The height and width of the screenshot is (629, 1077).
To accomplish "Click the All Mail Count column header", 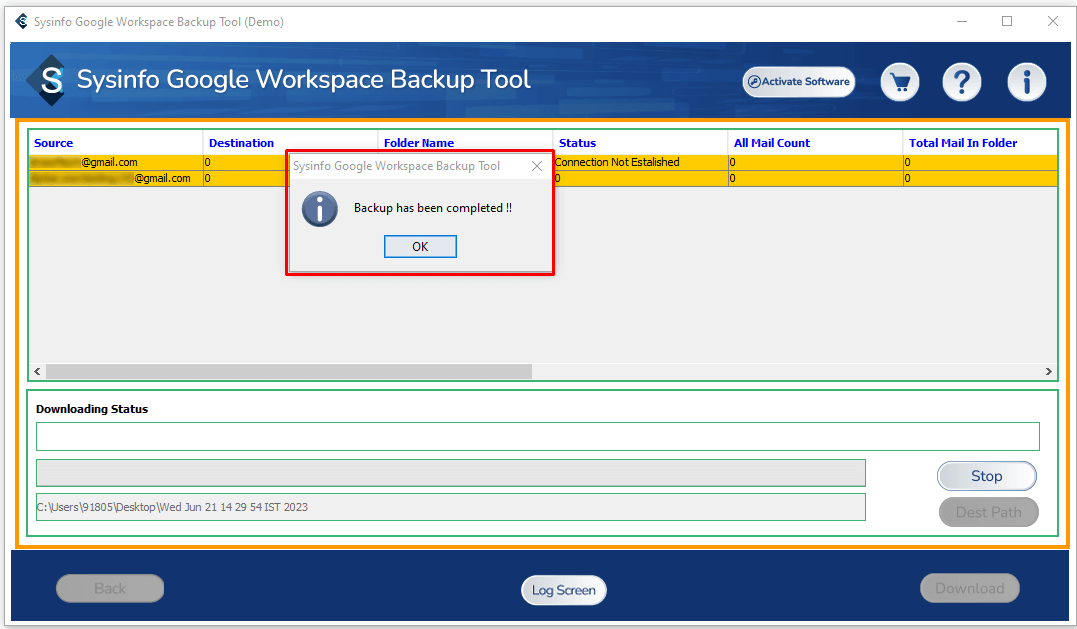I will pyautogui.click(x=771, y=143).
